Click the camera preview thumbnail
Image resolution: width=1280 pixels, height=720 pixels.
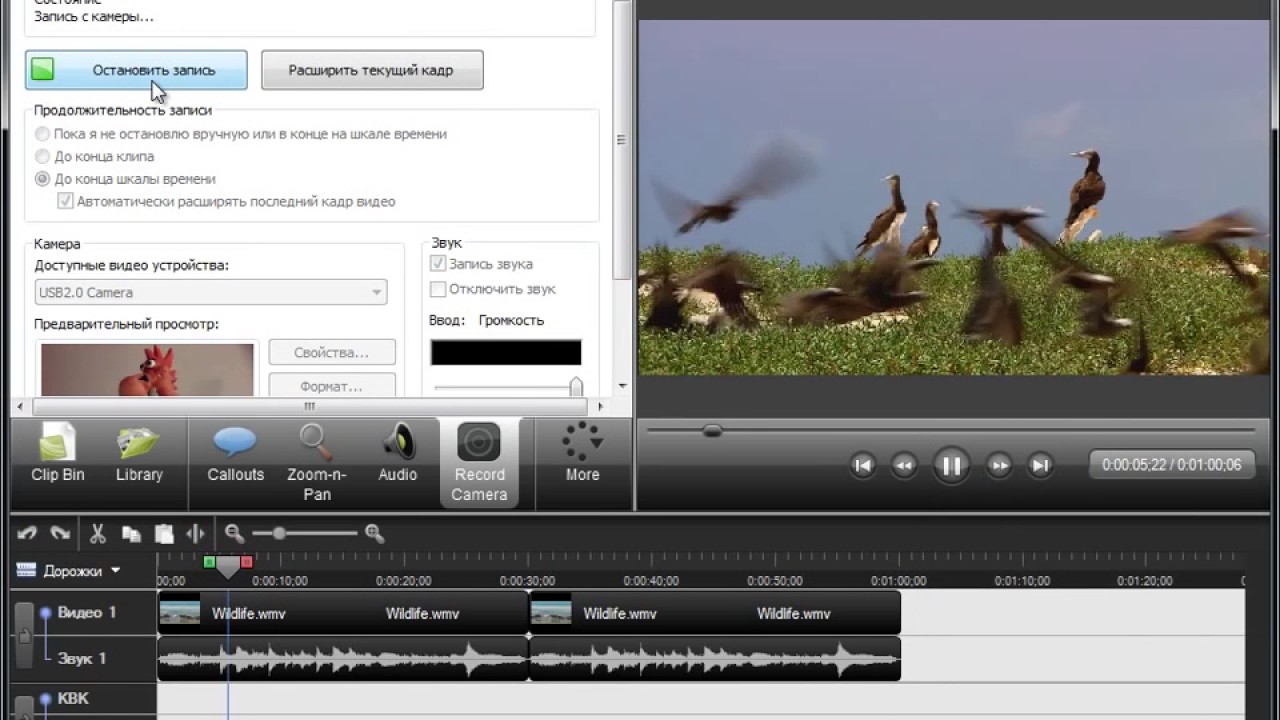[148, 370]
